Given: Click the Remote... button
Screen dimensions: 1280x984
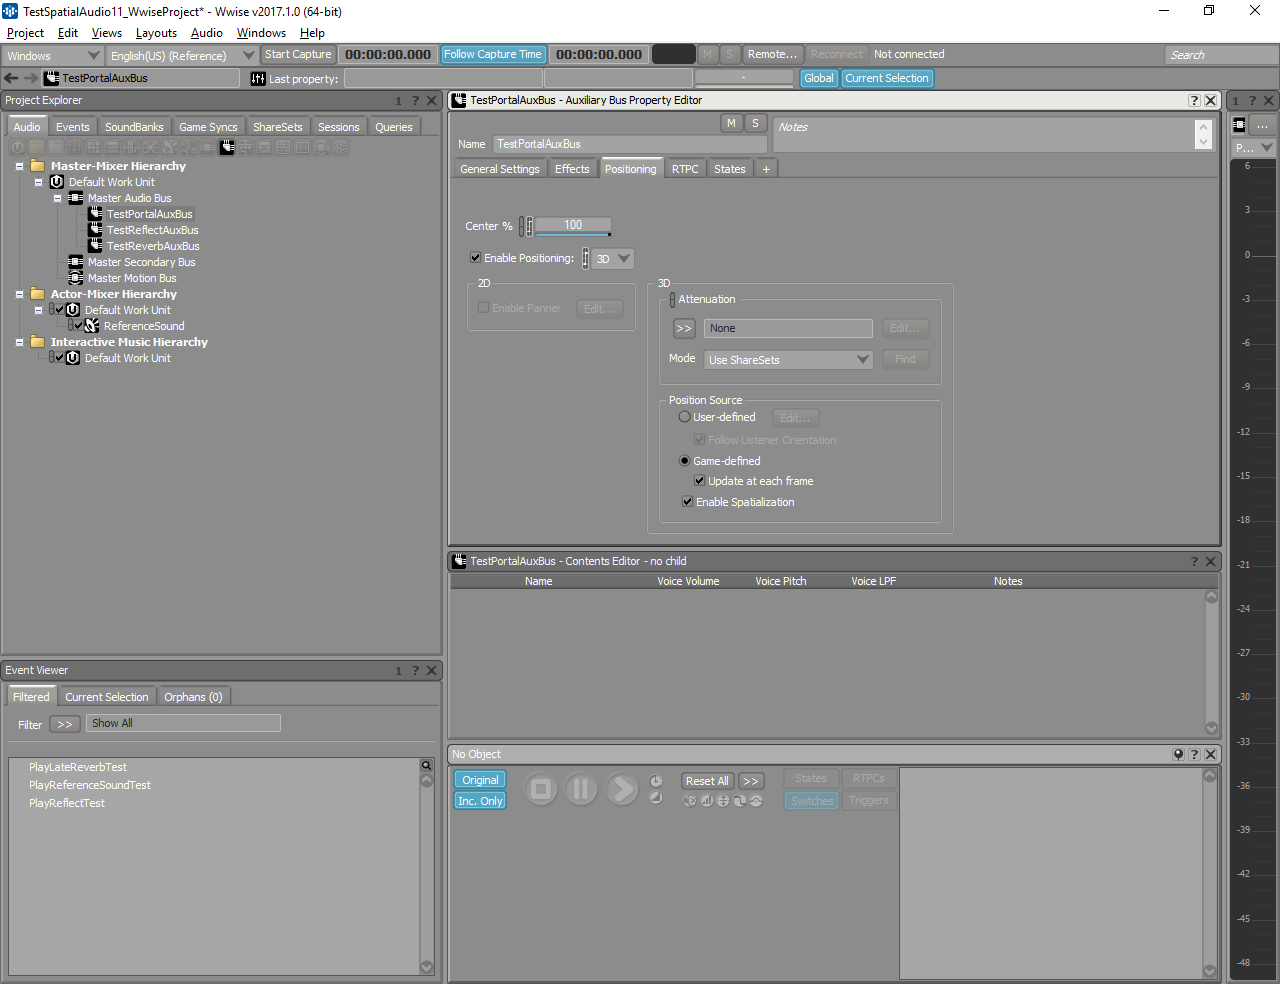Looking at the screenshot, I should pyautogui.click(x=772, y=55).
